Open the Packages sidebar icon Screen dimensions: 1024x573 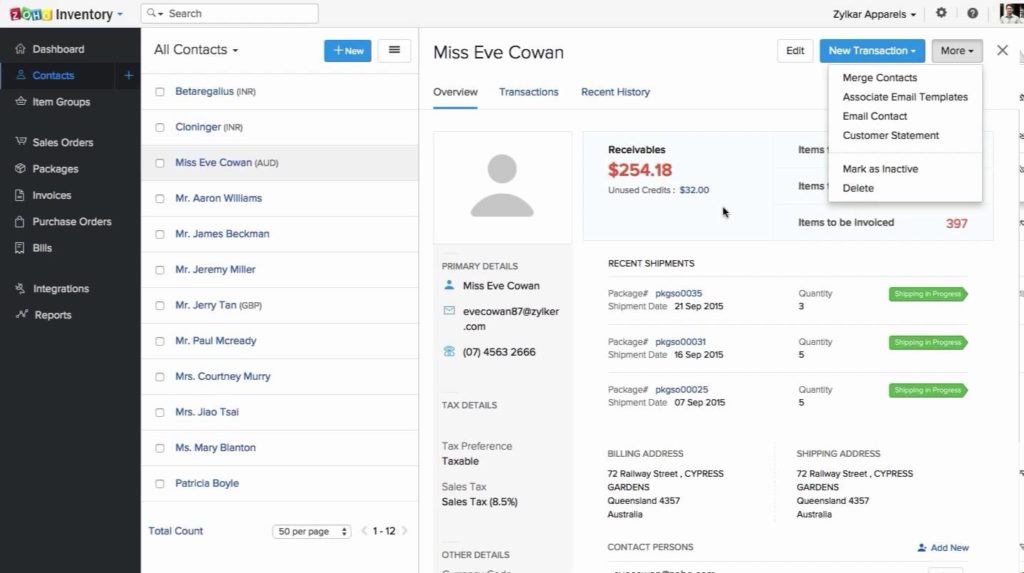point(20,169)
